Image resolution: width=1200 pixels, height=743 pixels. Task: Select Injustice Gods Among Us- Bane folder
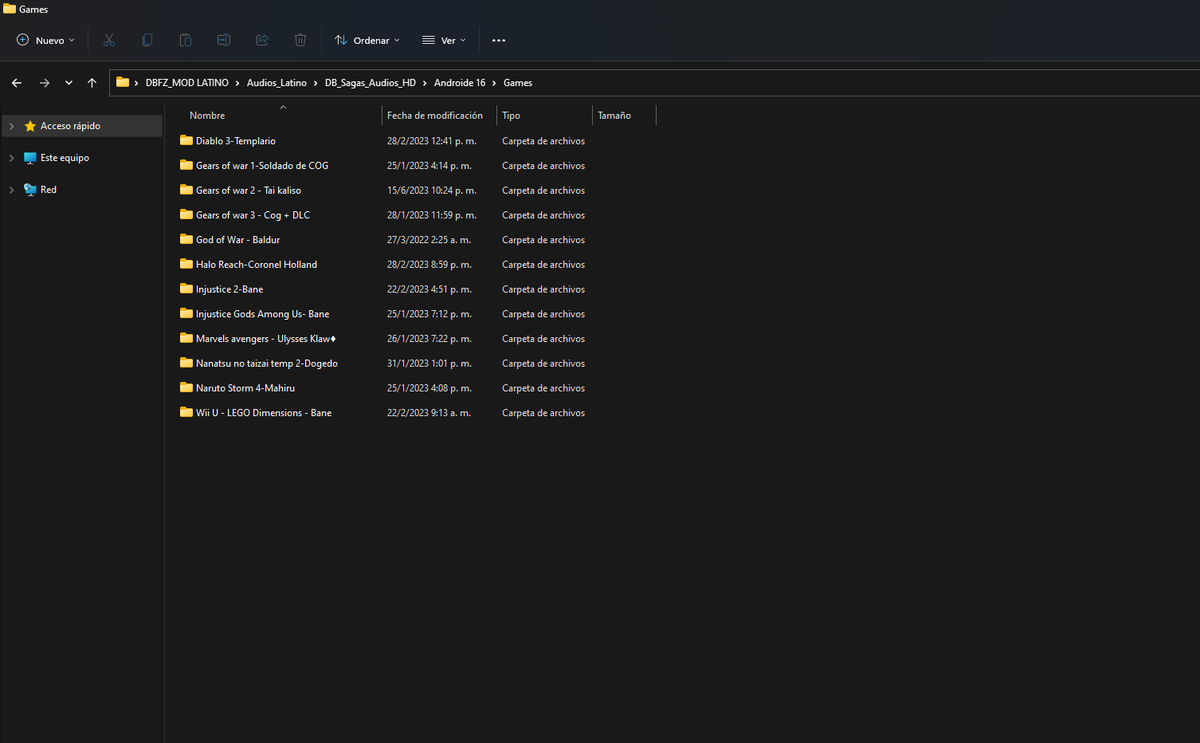click(263, 314)
